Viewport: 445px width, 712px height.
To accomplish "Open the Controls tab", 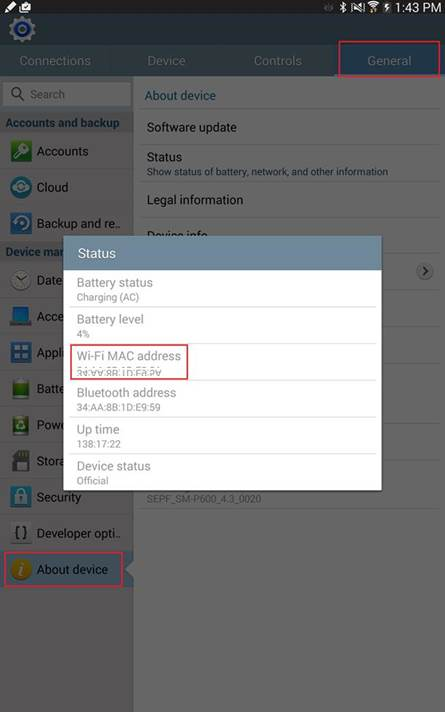I will [x=278, y=61].
